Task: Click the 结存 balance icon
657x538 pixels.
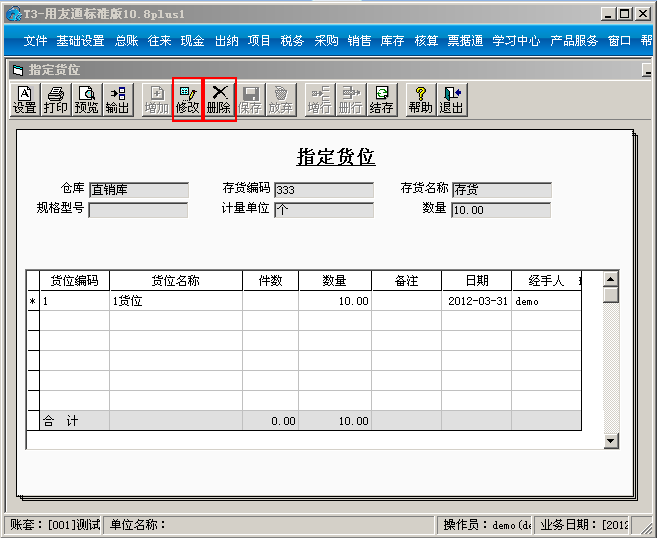Action: click(382, 100)
